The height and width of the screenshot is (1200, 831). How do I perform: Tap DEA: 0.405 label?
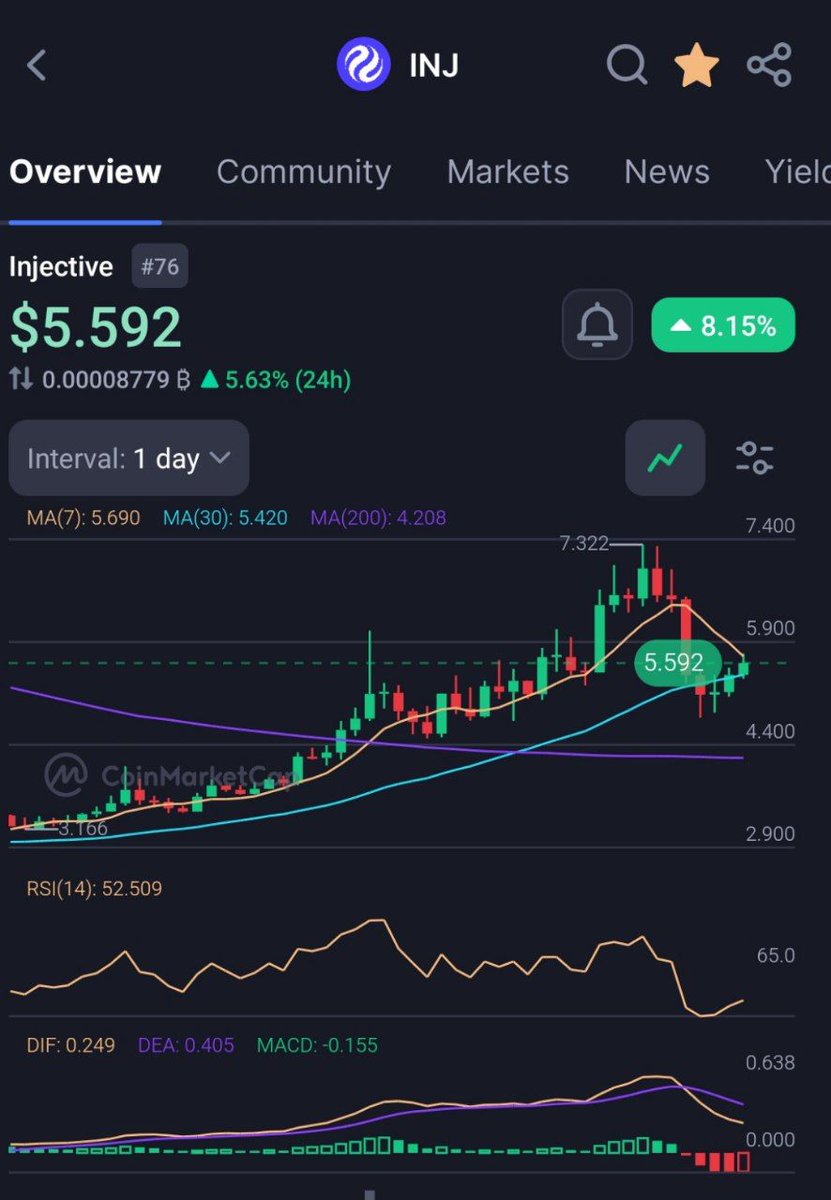(185, 1045)
